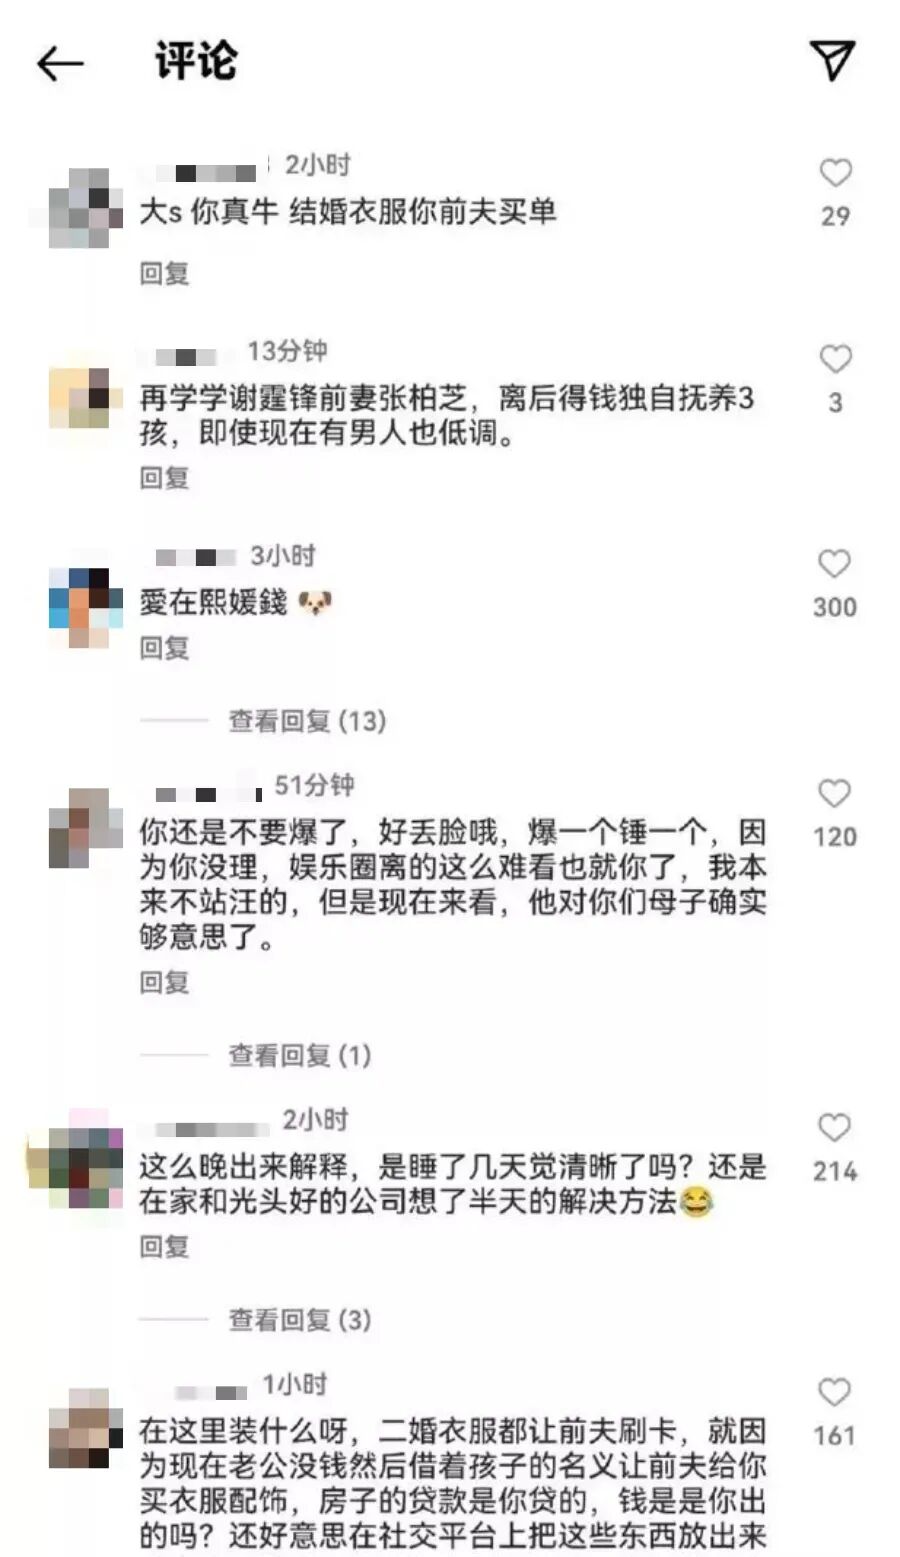Open avatar of the 13分钟 commenter

pos(79,397)
